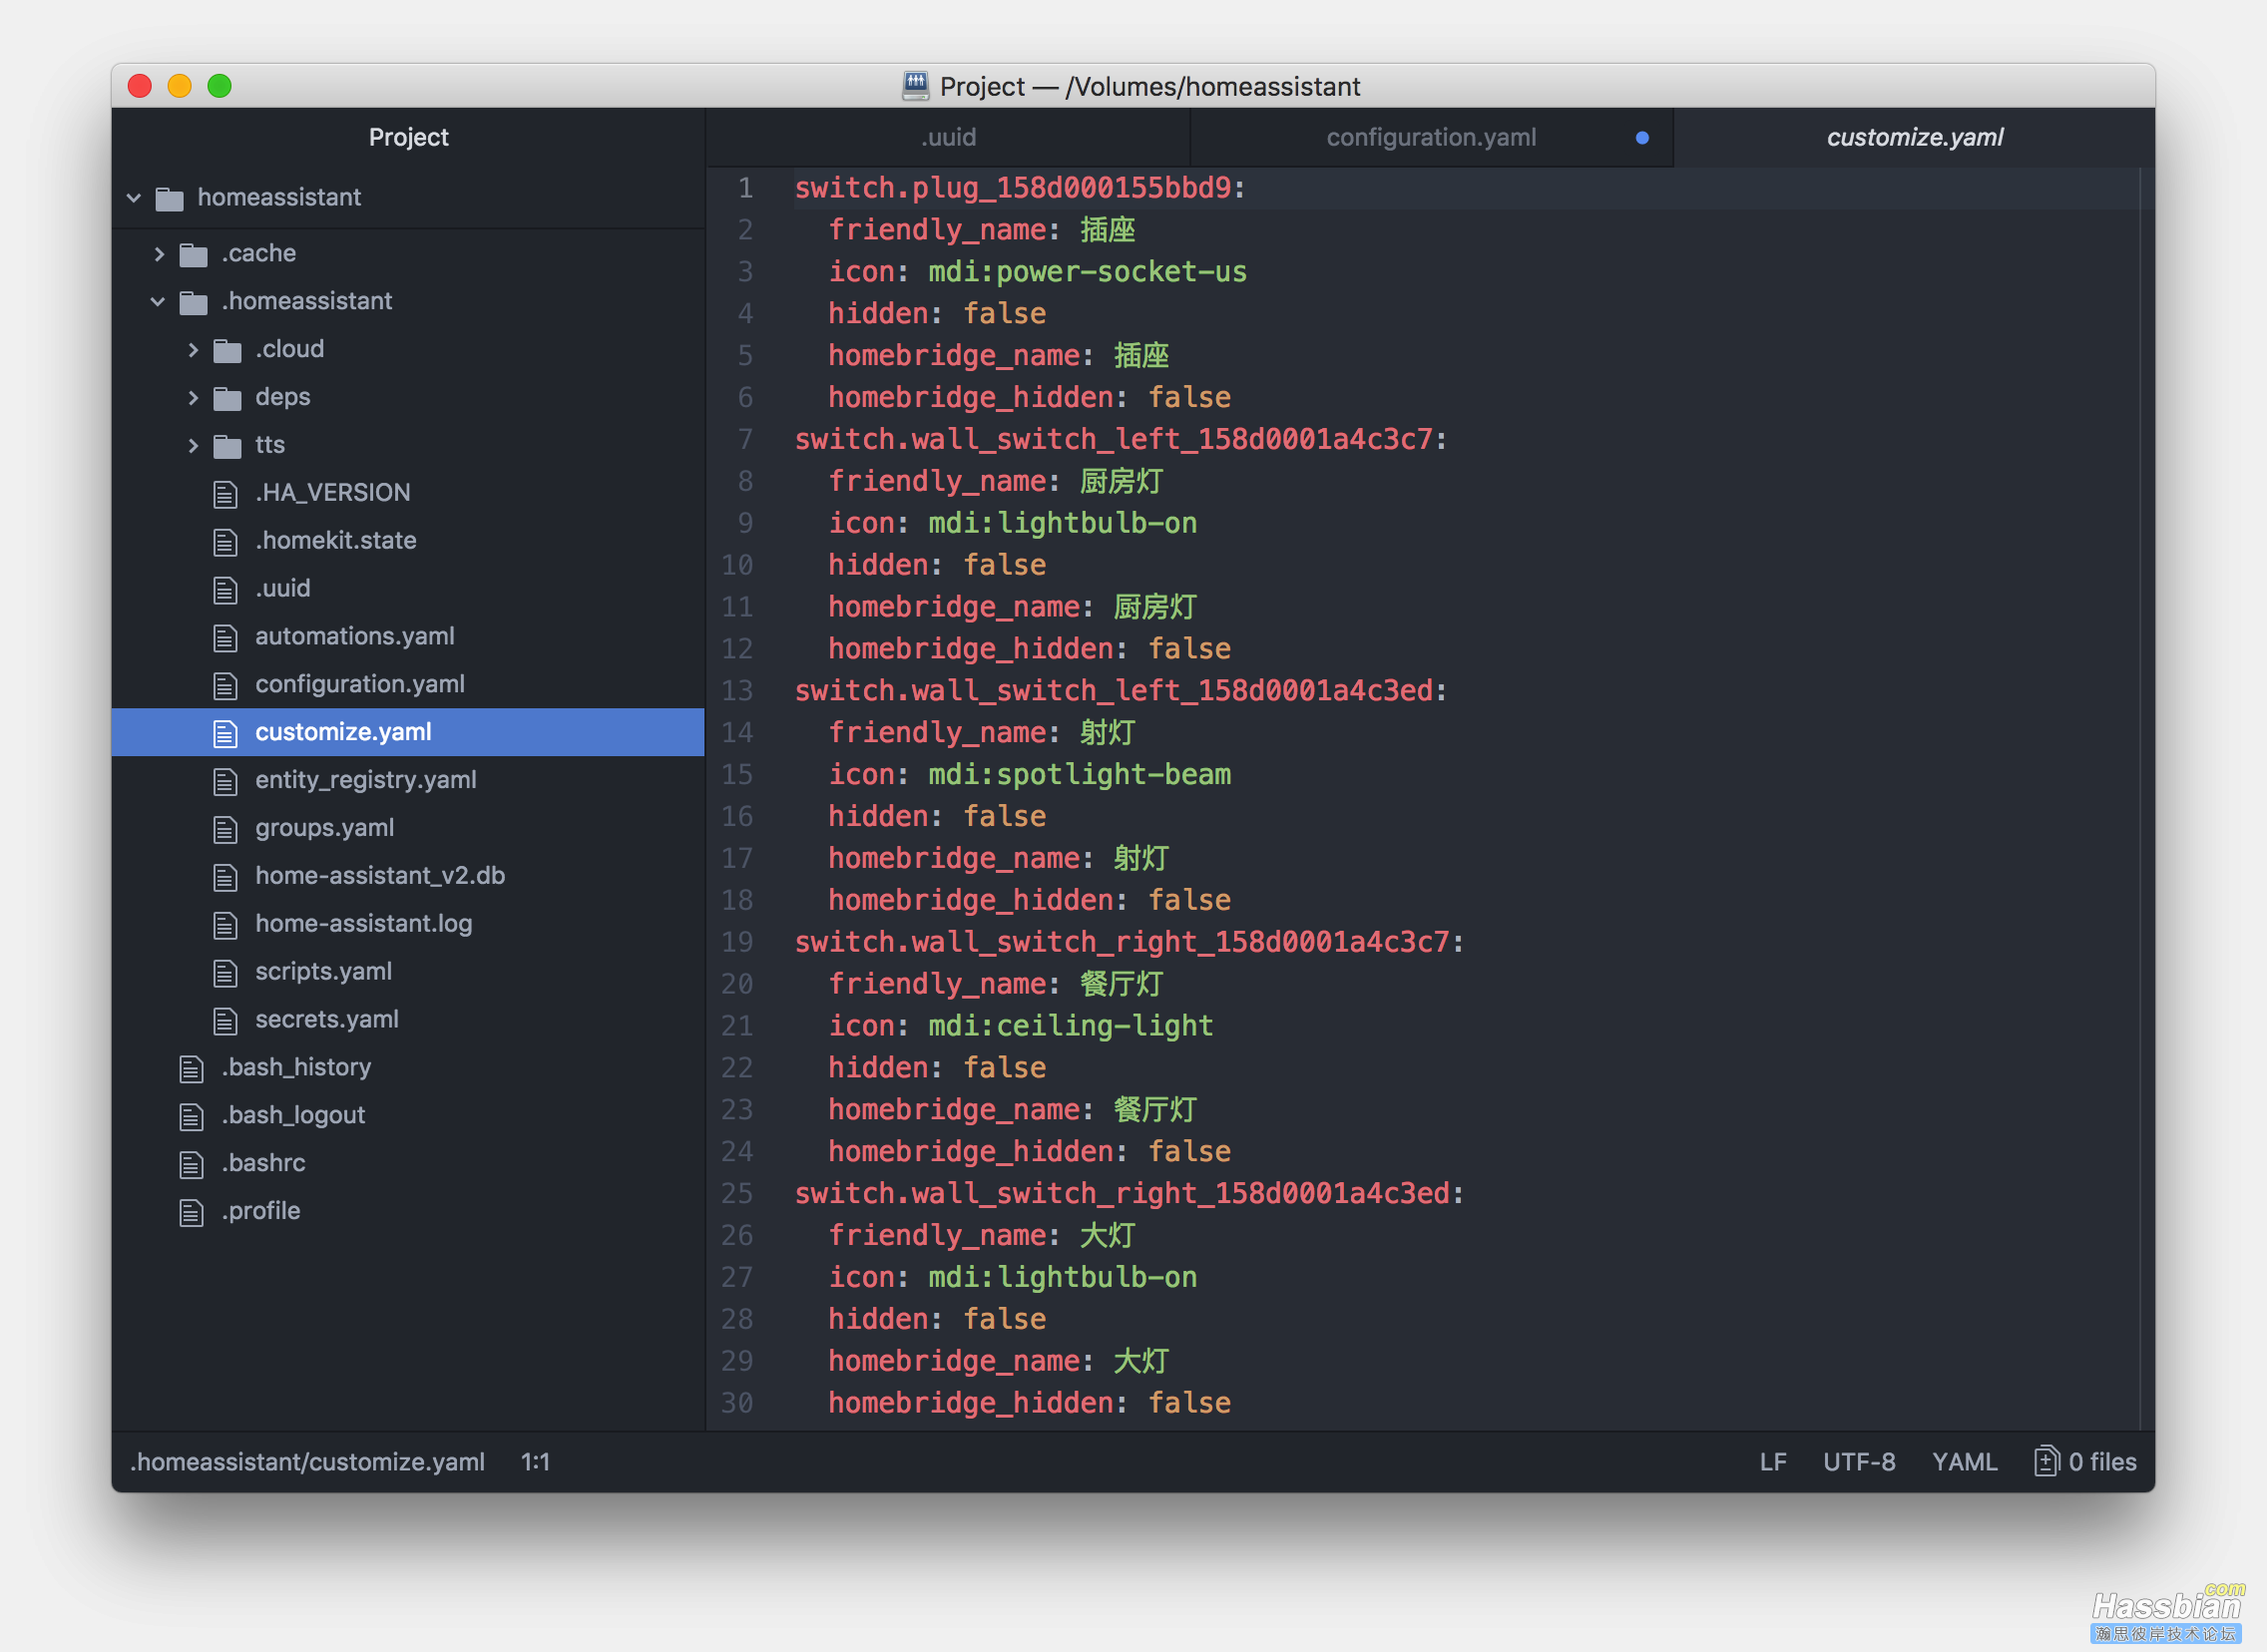Switch to the configuration.yaml tab
This screenshot has height=1652, width=2267.
coord(1431,138)
